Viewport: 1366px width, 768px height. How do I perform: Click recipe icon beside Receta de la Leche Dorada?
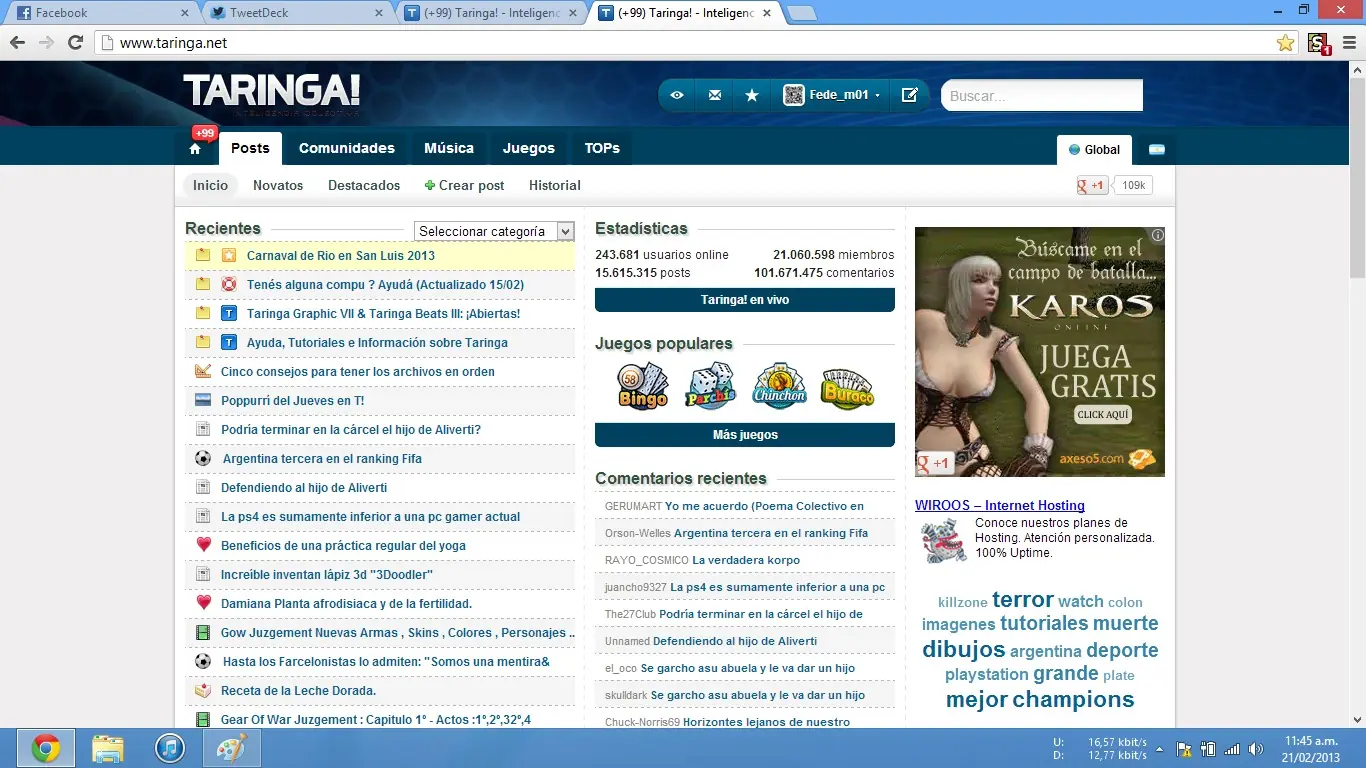coord(203,690)
